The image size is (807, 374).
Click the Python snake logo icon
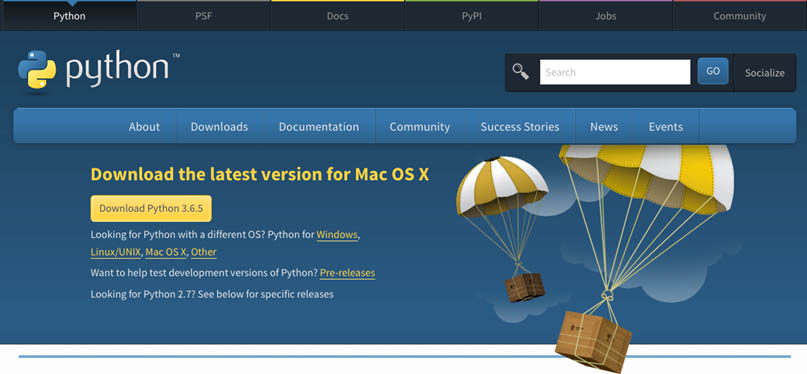click(37, 69)
